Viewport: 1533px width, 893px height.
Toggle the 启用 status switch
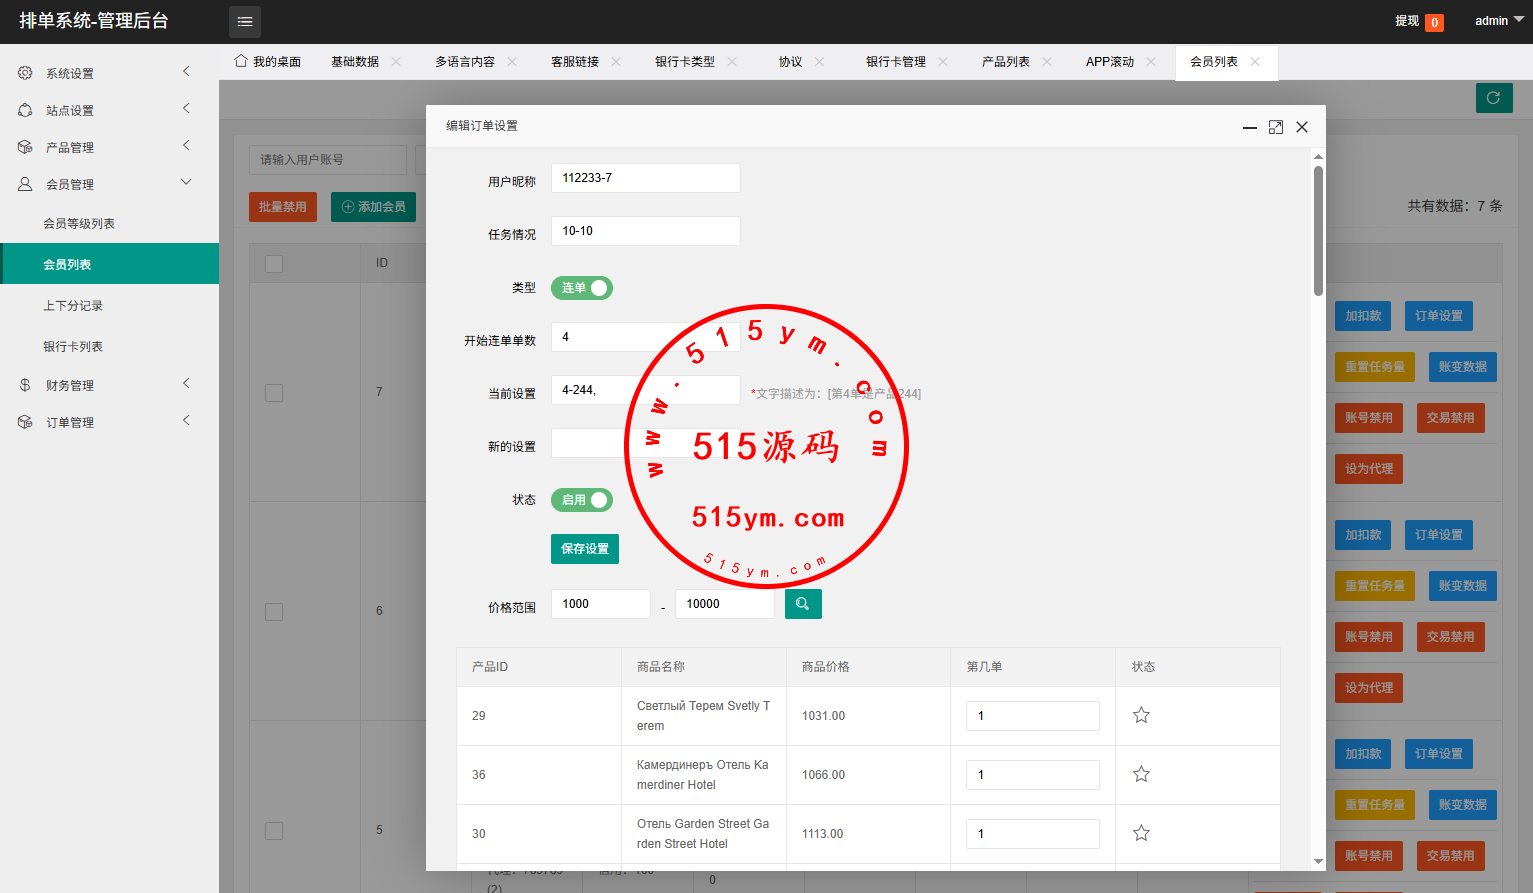582,500
